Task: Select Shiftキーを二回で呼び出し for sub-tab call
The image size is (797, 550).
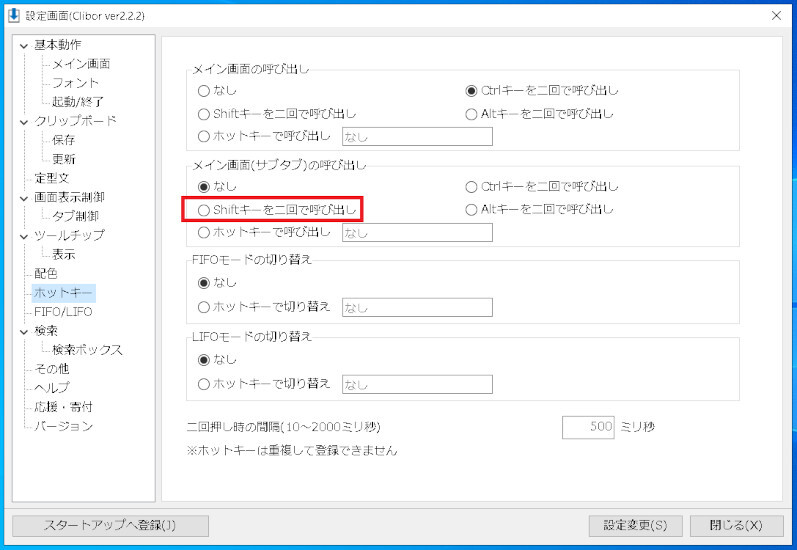Action: point(205,210)
